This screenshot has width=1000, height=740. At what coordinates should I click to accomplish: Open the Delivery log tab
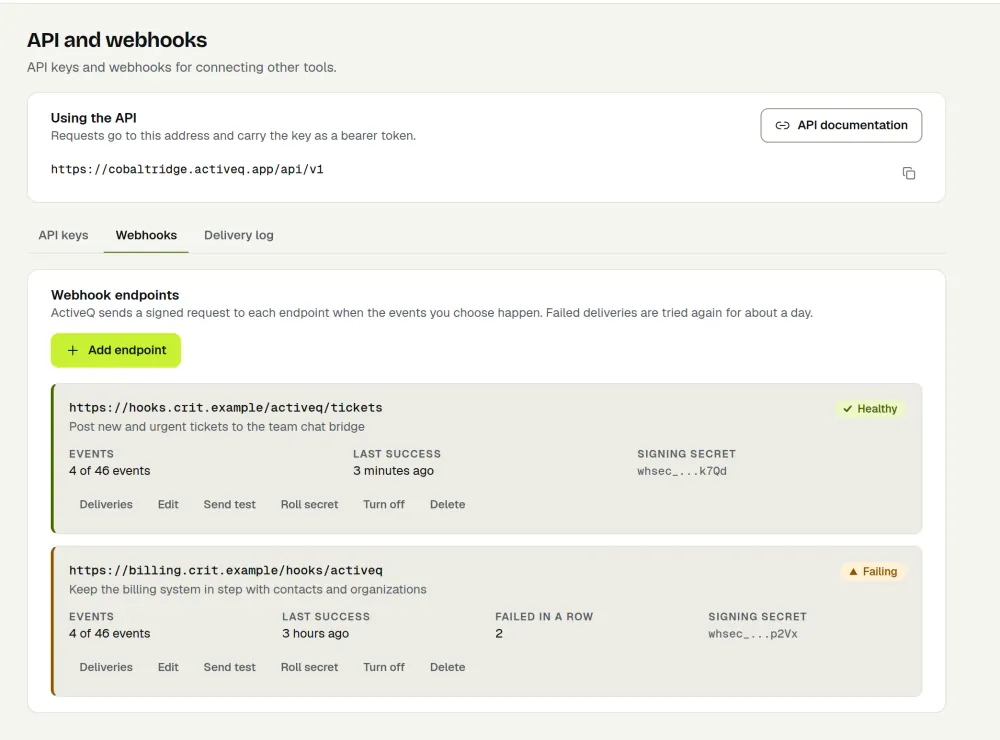tap(239, 235)
